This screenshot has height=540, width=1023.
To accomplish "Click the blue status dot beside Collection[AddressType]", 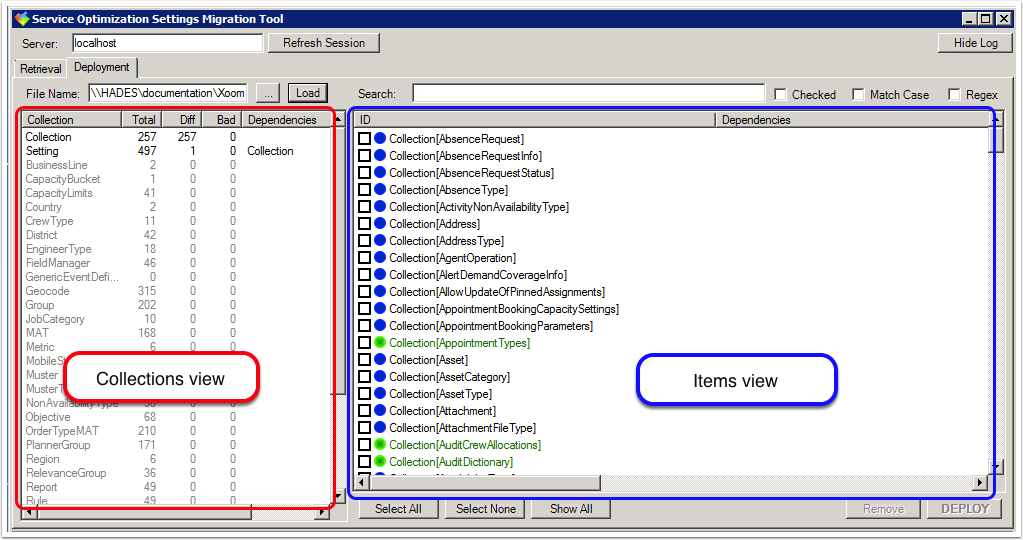I will point(380,241).
